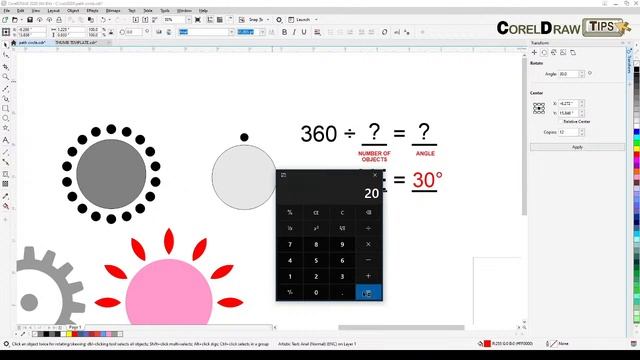
Task: Select the Eyedropper tool in the toolbox
Action: pyautogui.click(x=6, y=196)
